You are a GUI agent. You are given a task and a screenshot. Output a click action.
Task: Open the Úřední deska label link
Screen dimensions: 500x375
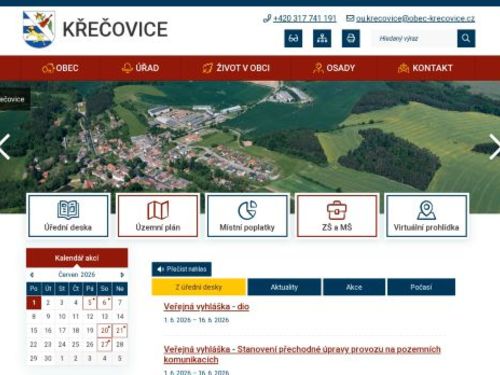click(68, 227)
